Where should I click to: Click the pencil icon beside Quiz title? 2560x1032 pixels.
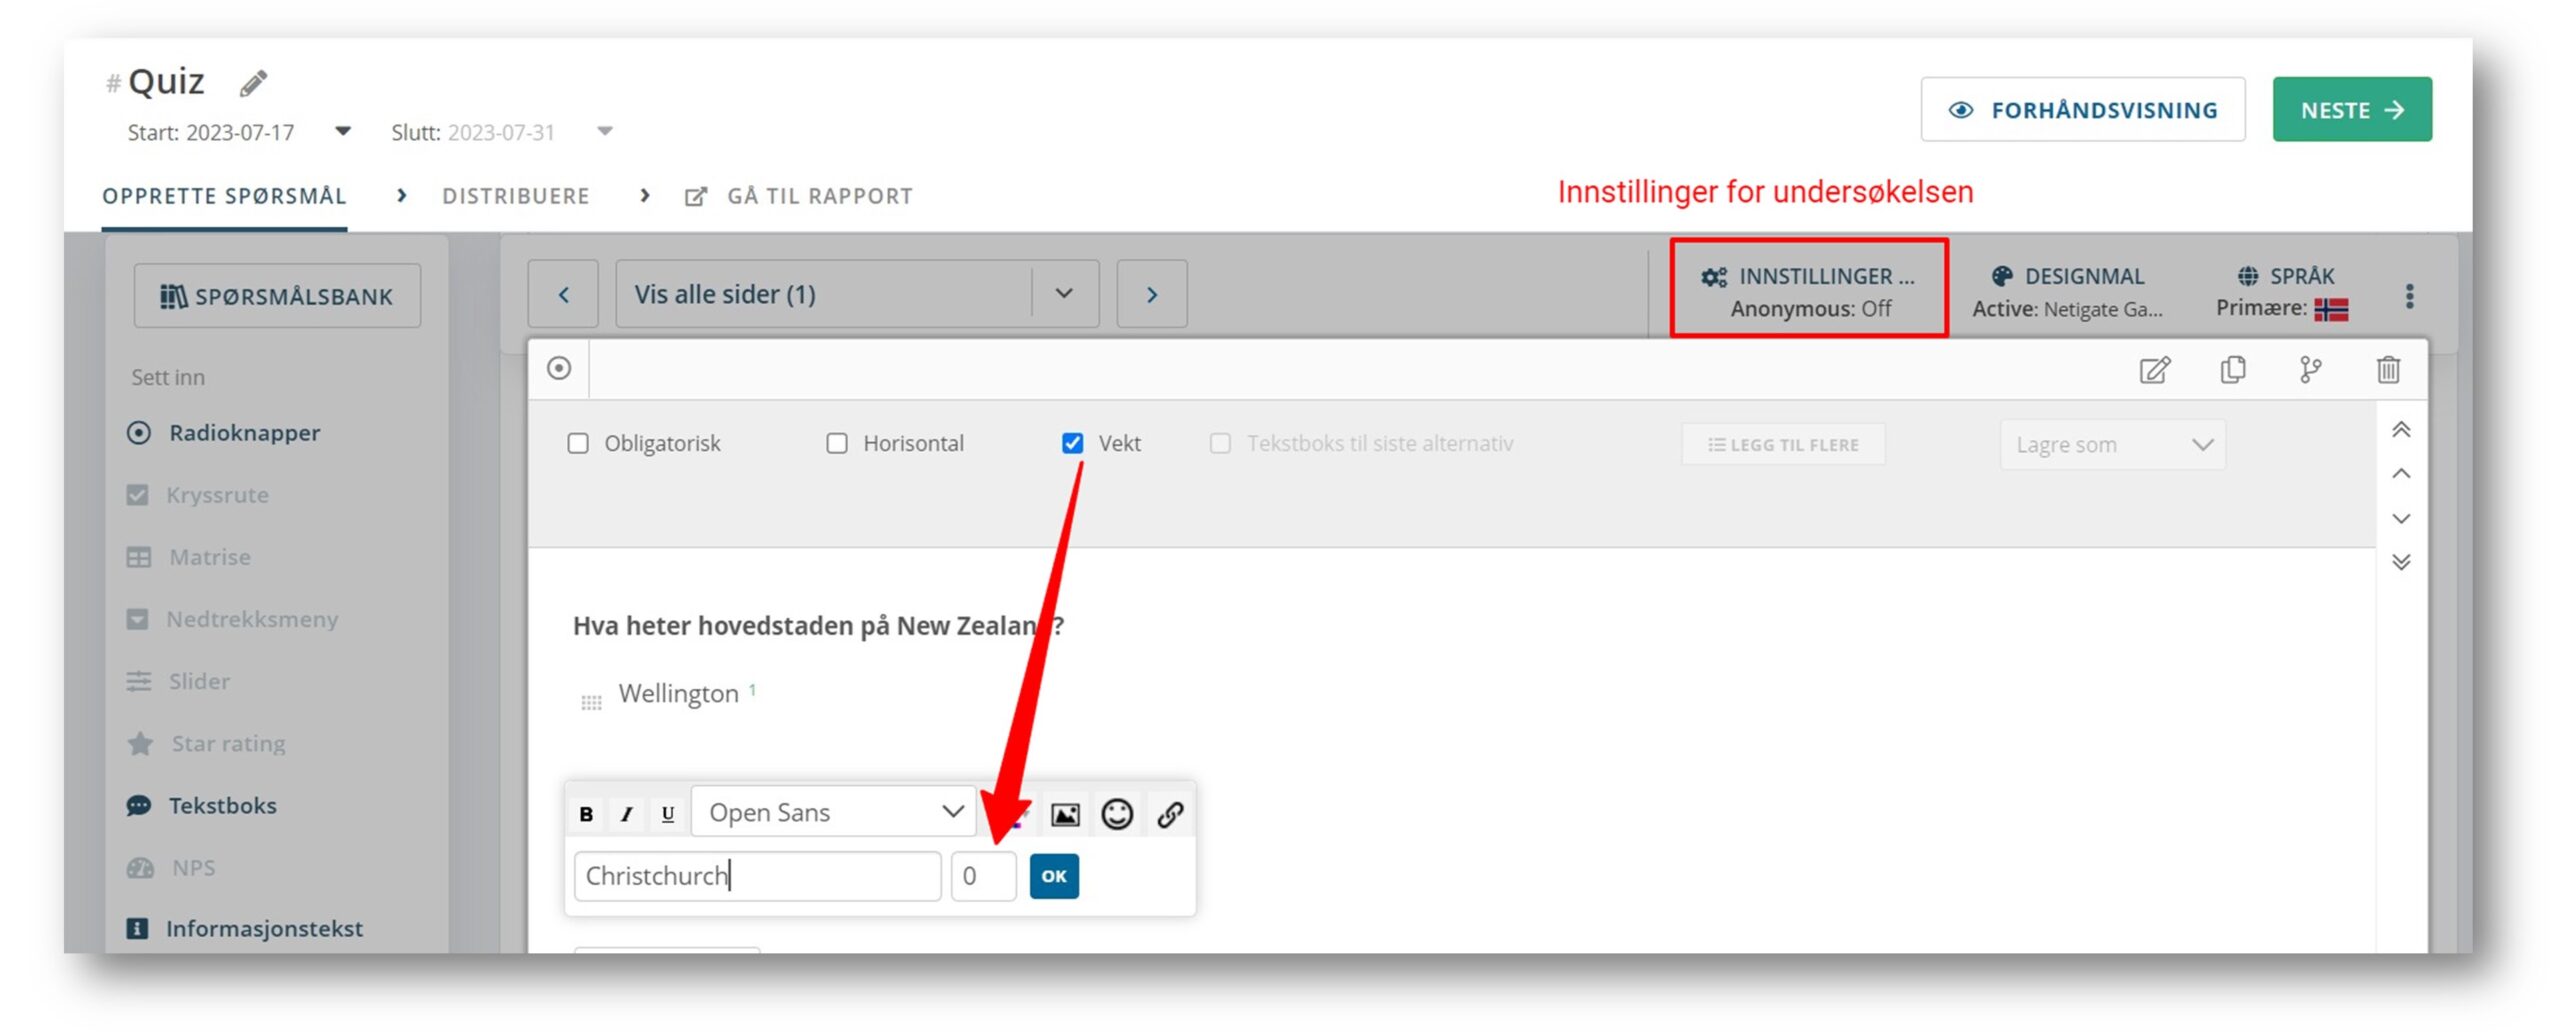[253, 83]
